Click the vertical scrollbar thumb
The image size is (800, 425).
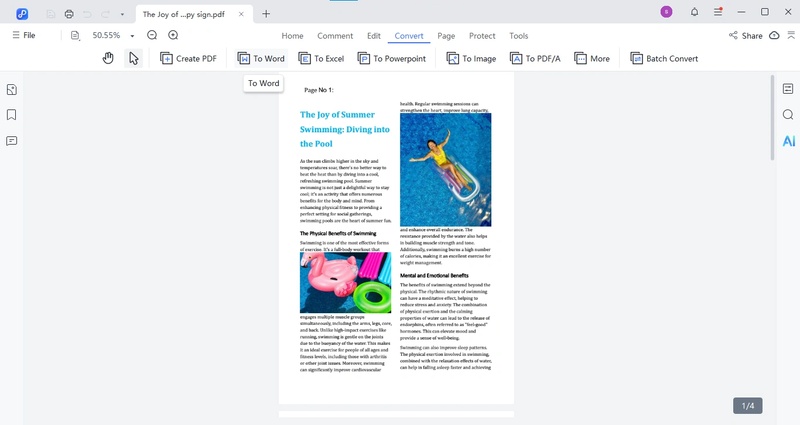(772, 118)
